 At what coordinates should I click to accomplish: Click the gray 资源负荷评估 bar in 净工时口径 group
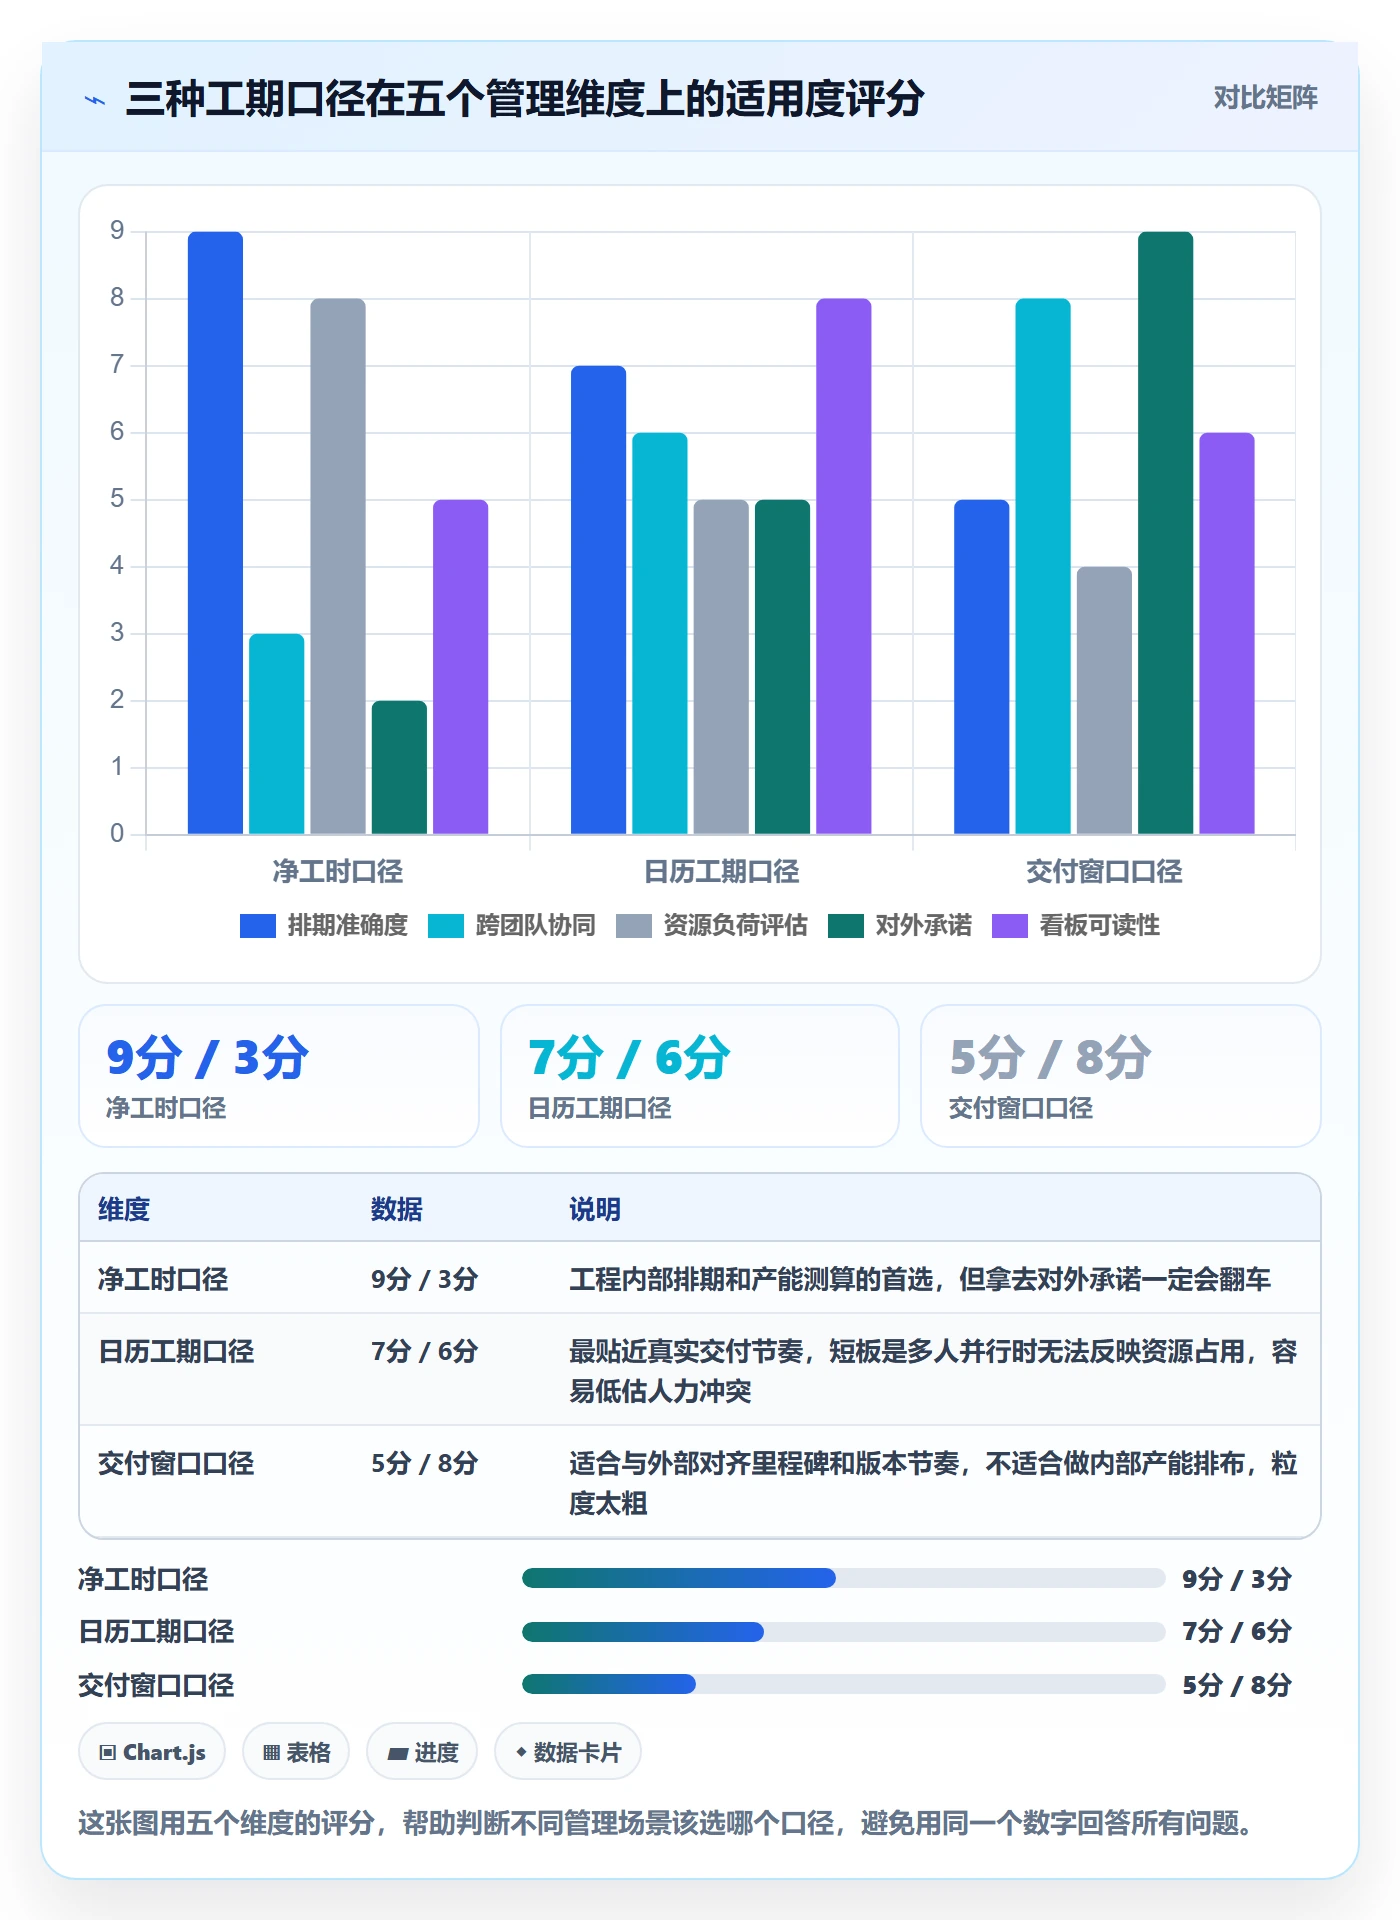[338, 566]
